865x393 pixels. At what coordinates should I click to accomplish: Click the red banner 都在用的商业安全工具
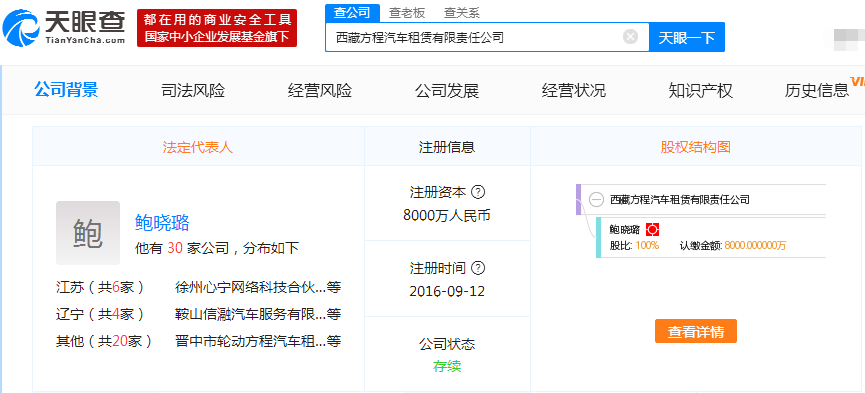click(217, 28)
